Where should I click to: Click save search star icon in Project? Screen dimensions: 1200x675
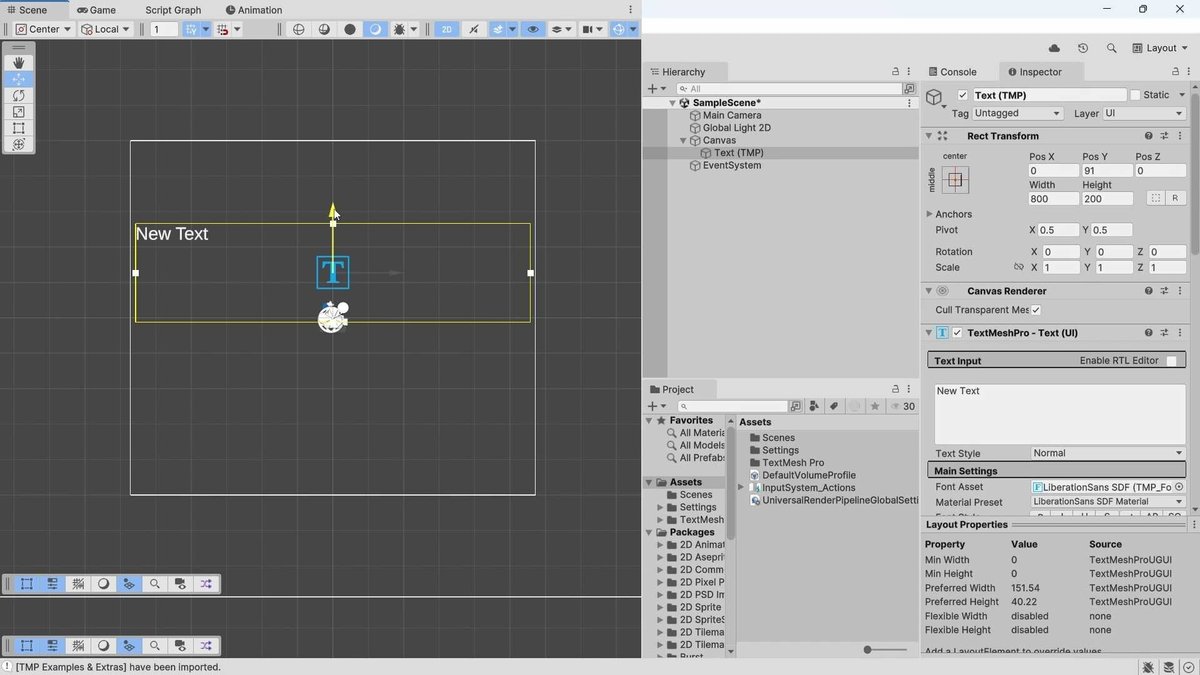tap(875, 406)
